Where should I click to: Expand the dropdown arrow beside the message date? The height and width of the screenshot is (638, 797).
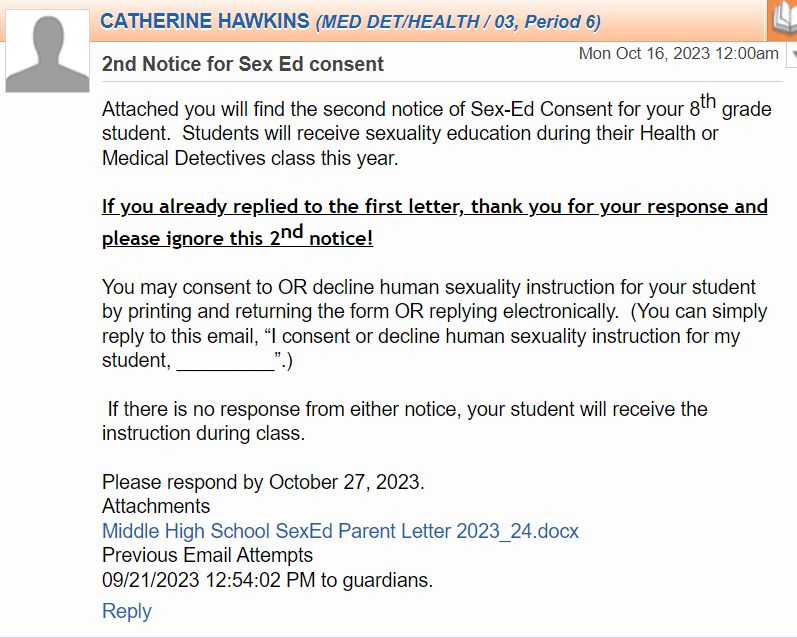(791, 54)
